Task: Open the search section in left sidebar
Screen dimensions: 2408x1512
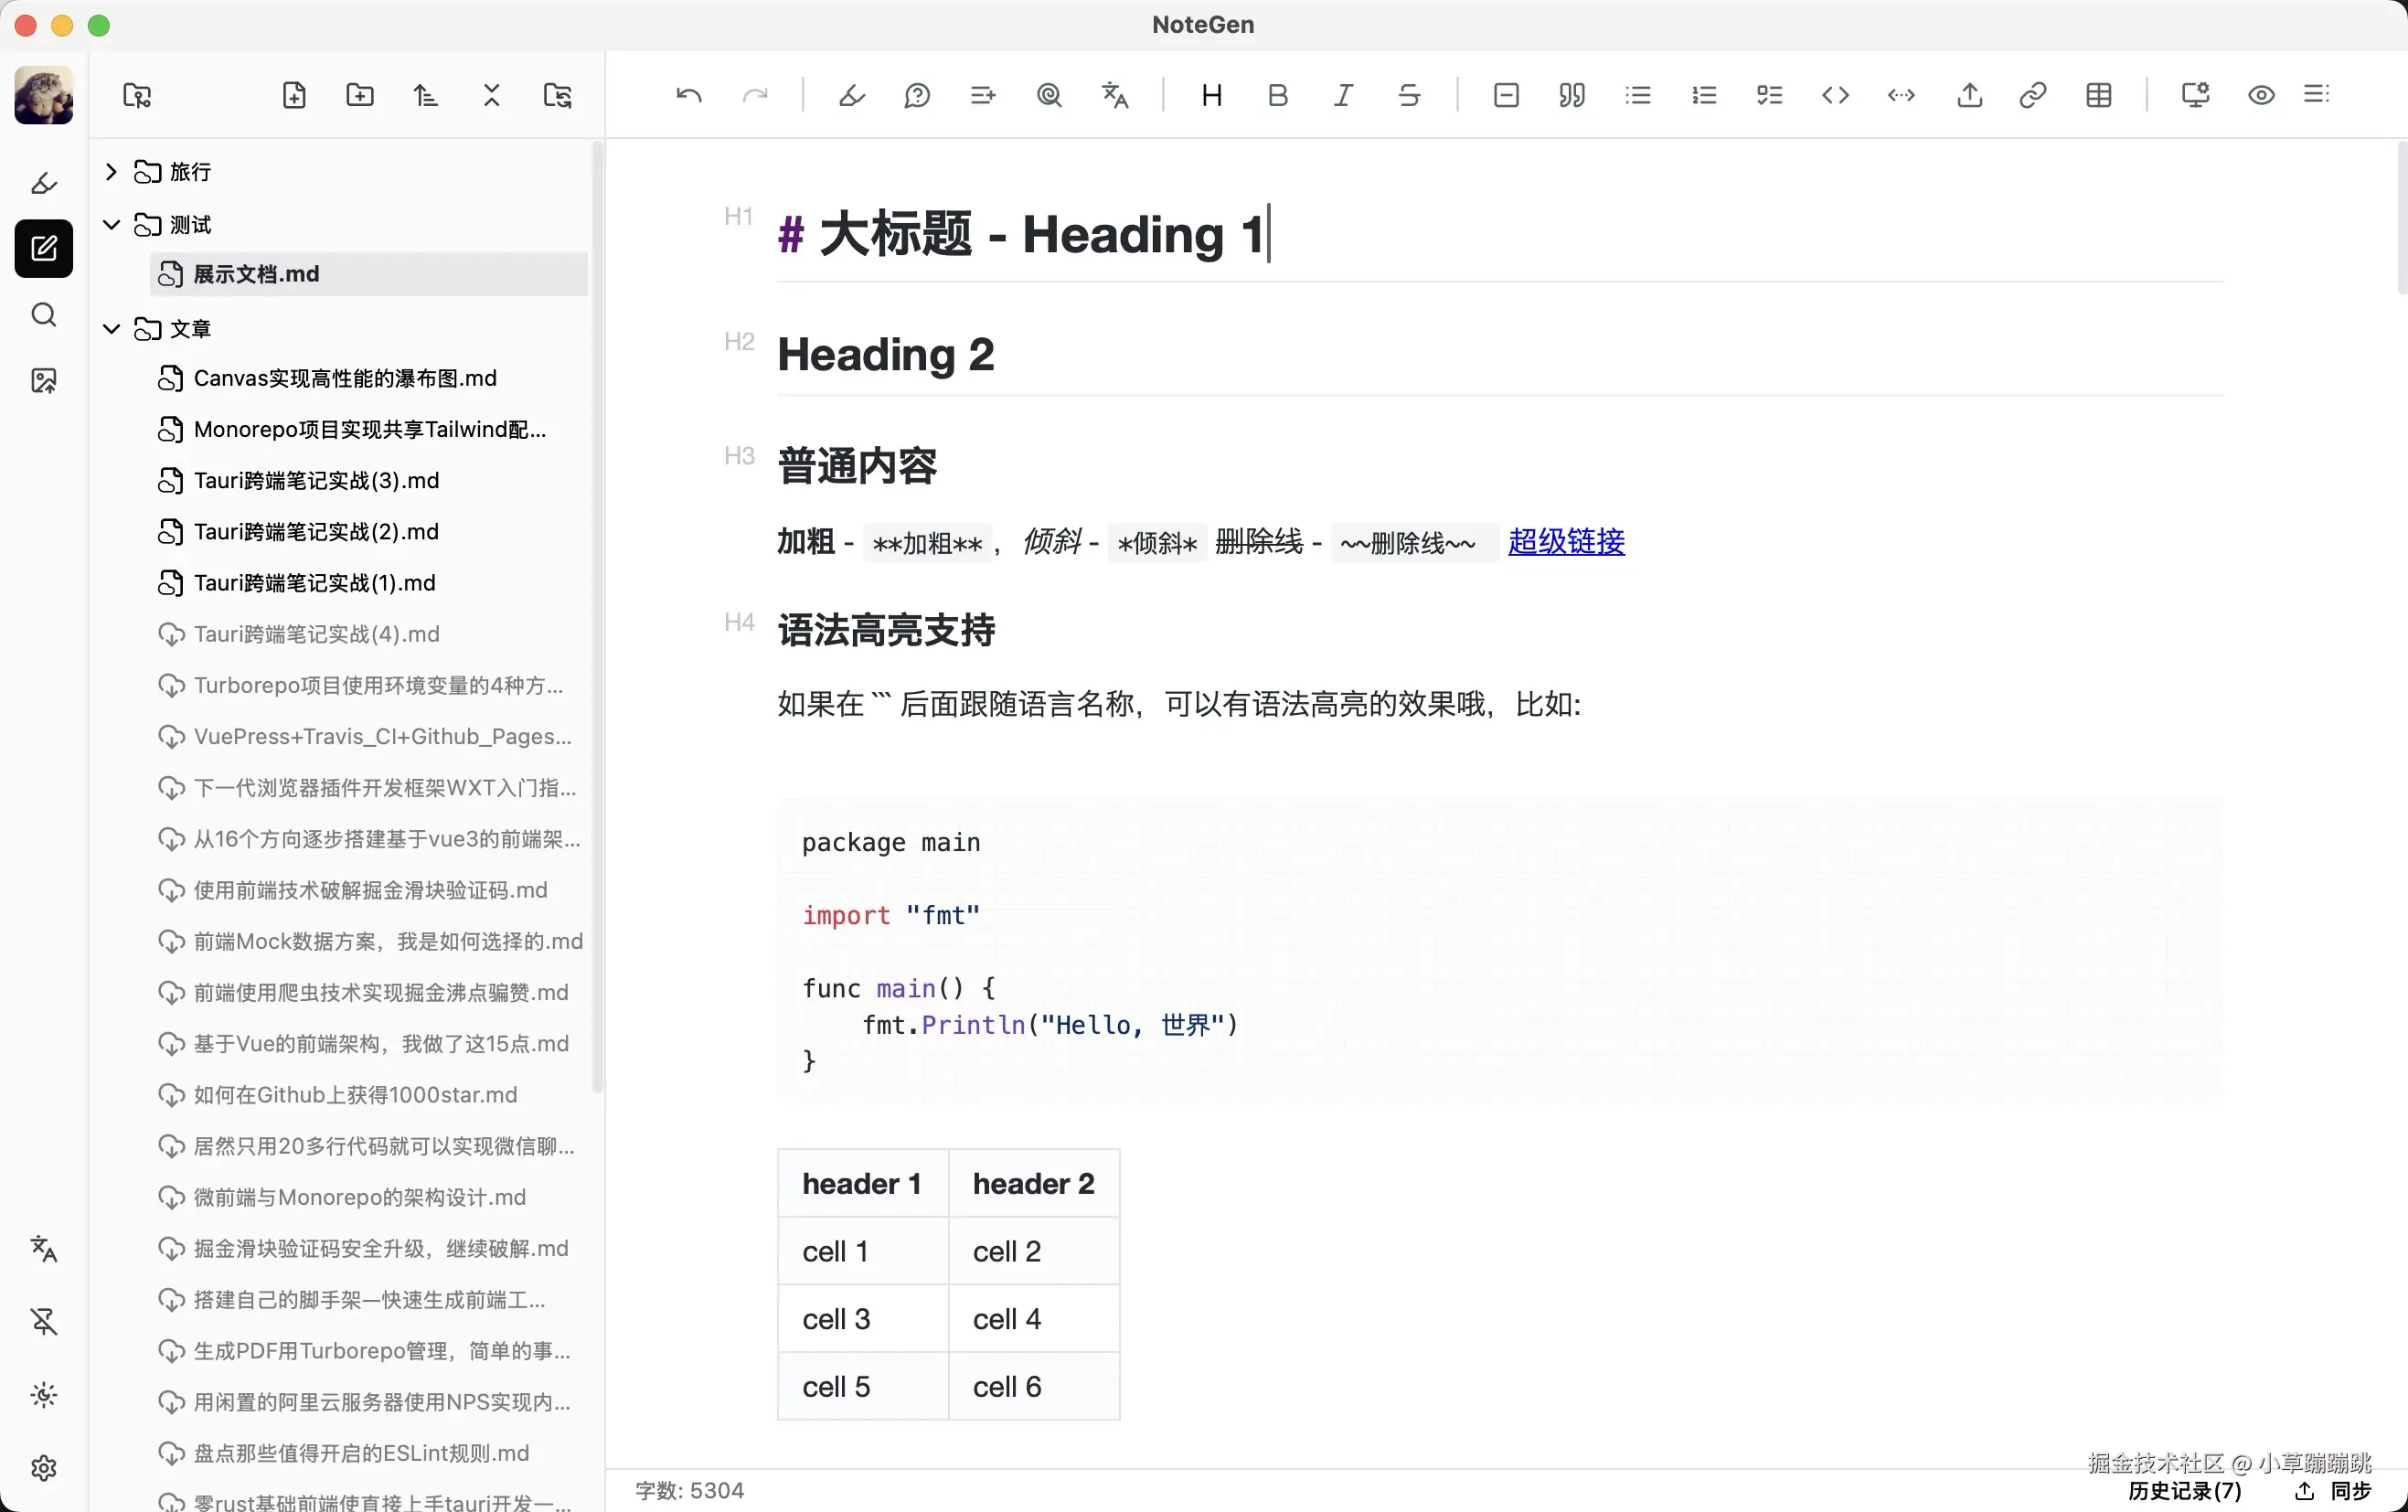Action: 43,315
